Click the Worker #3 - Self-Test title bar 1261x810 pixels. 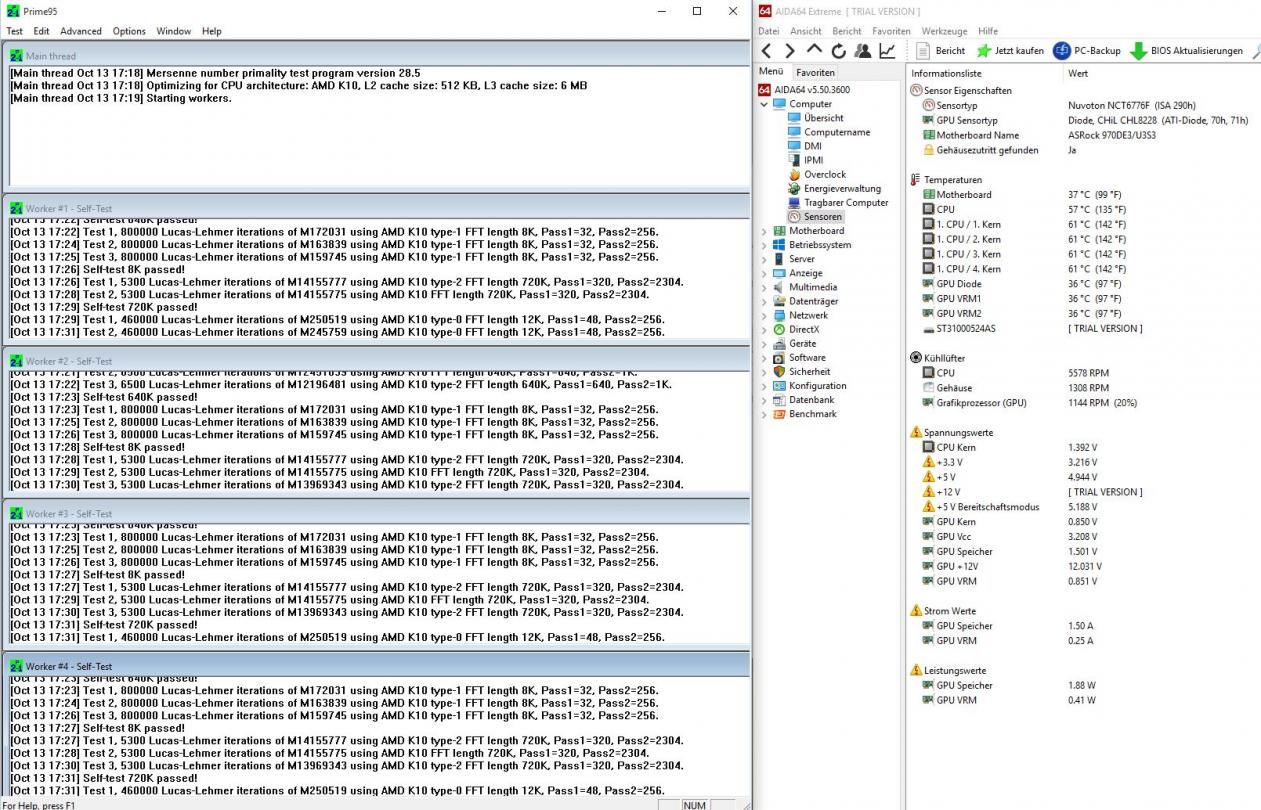tap(378, 513)
